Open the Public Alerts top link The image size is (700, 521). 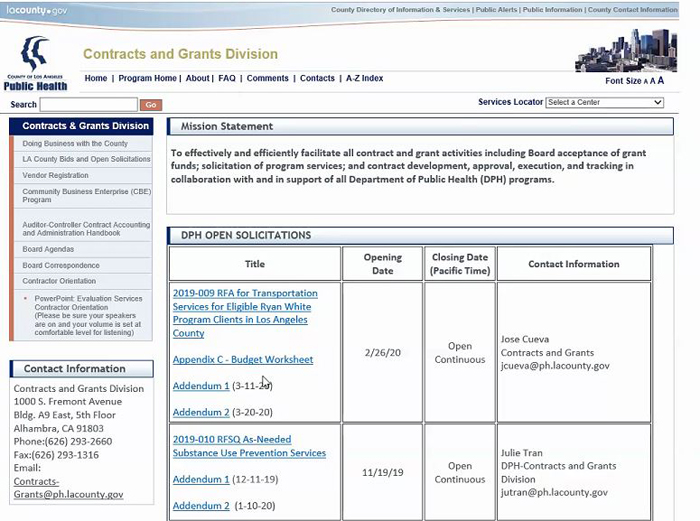[x=496, y=9]
